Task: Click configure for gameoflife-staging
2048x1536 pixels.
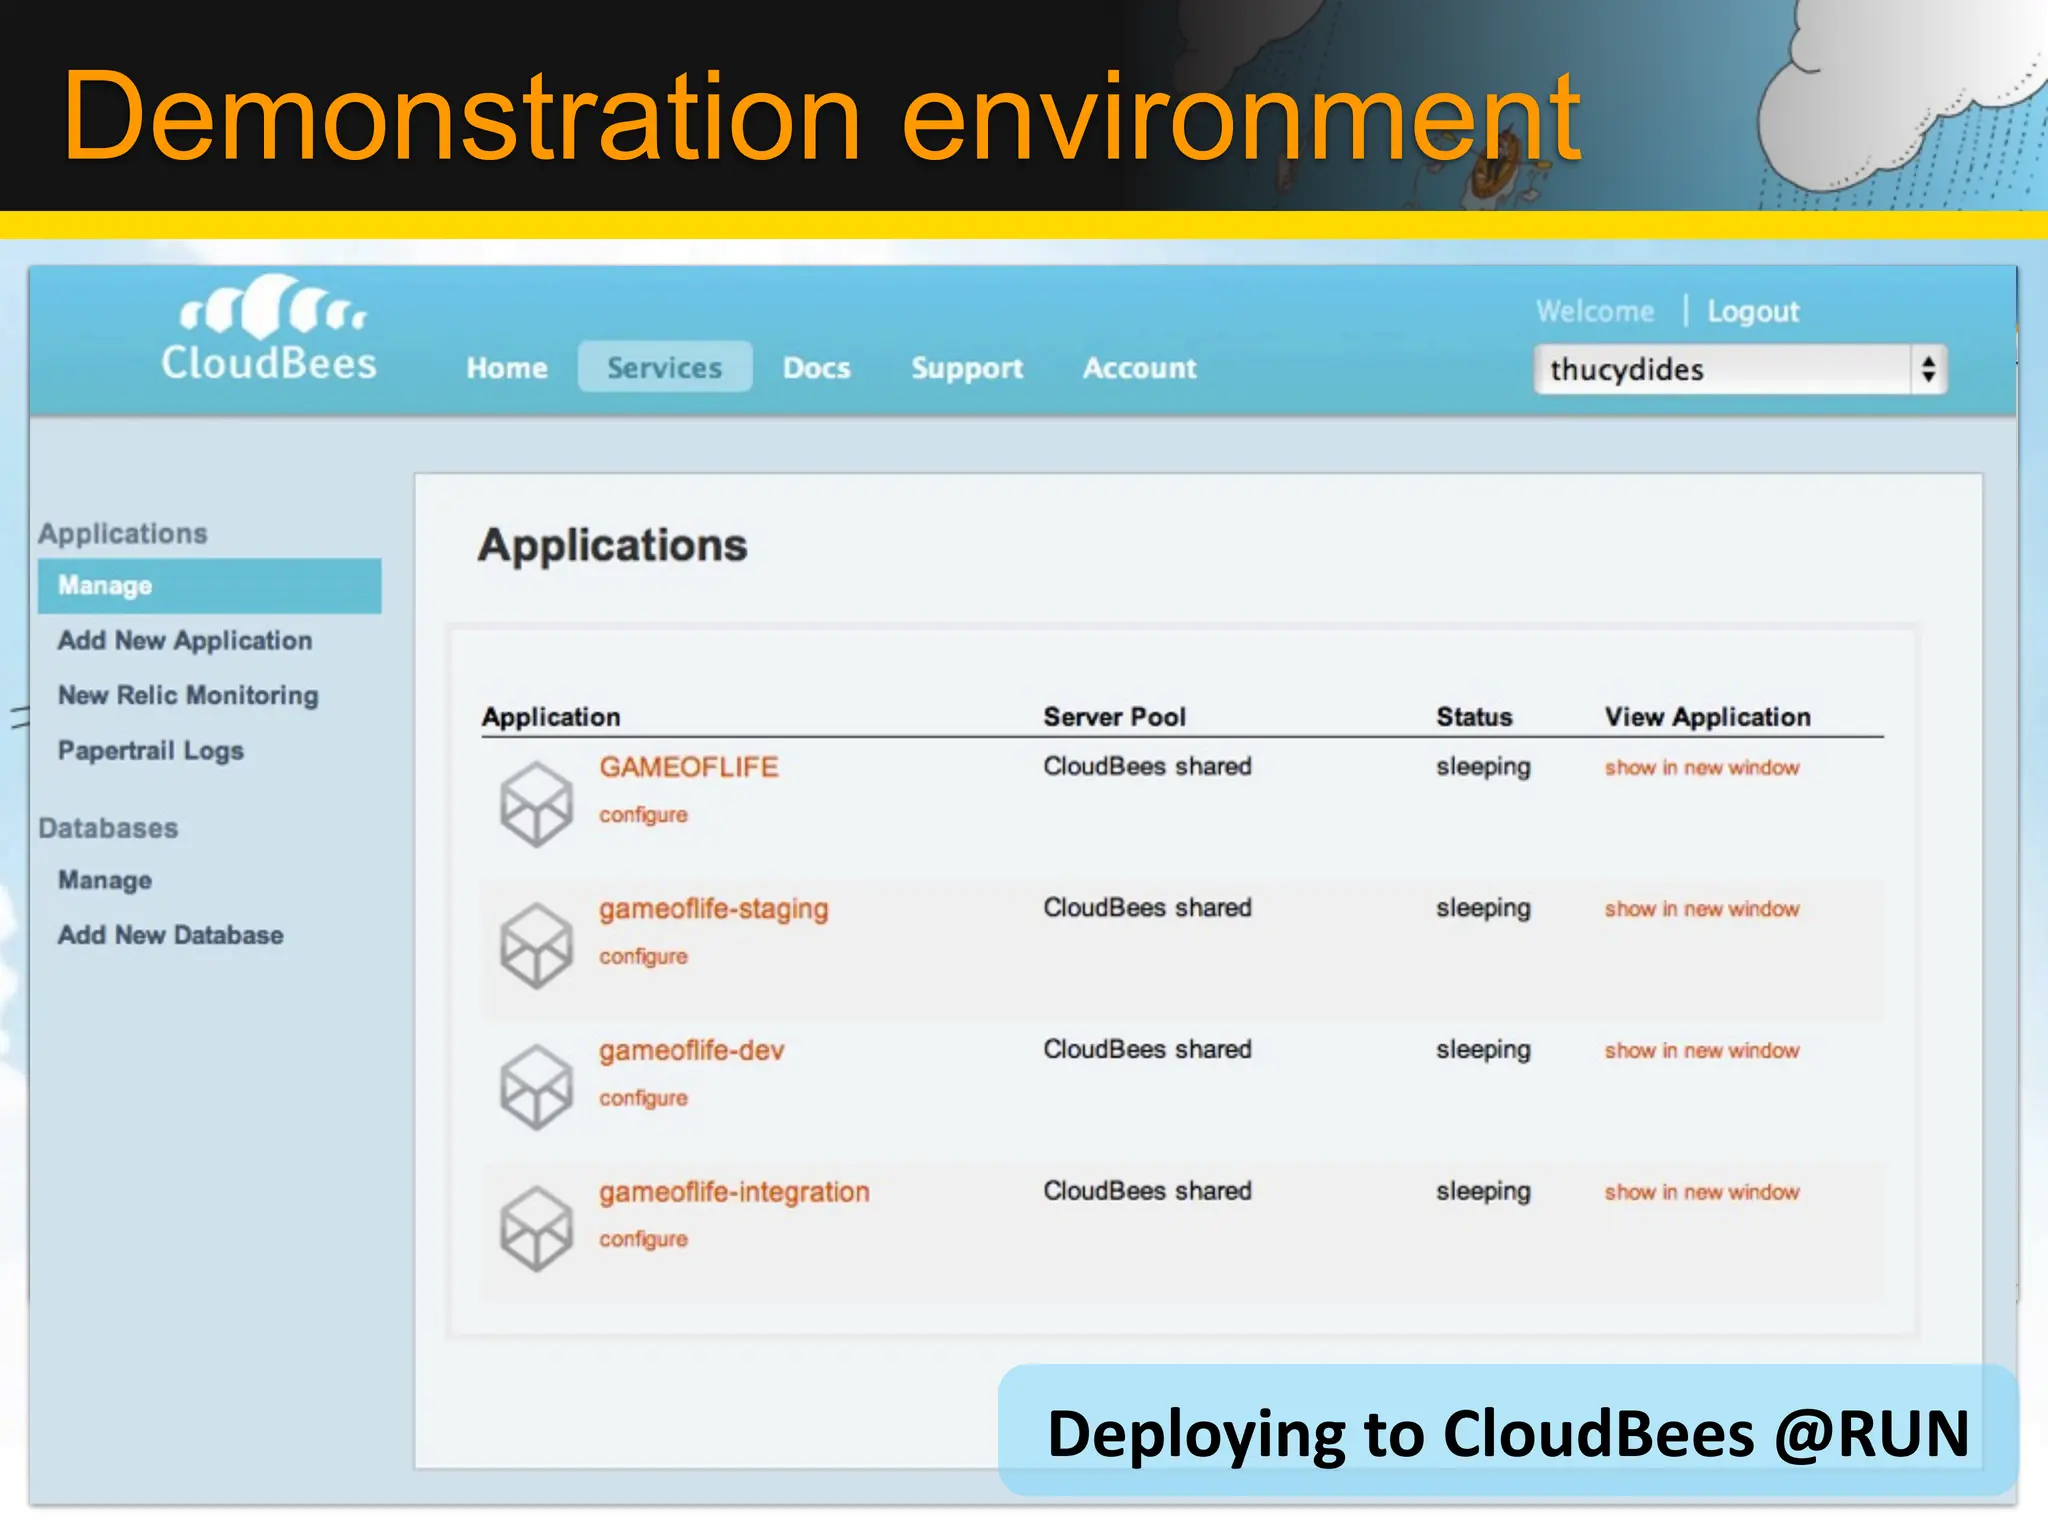Action: point(644,957)
